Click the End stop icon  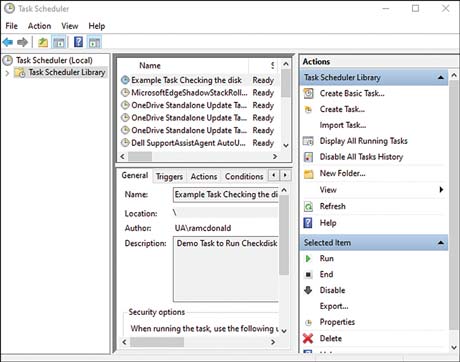(x=308, y=275)
